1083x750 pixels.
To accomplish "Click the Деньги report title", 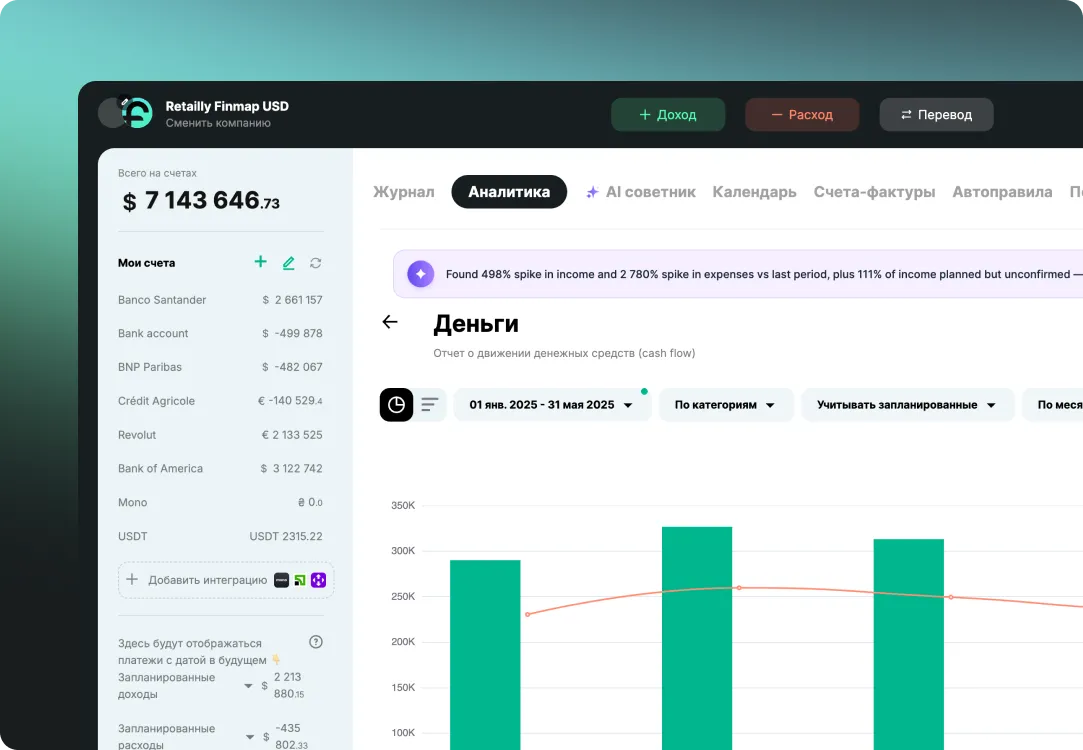I will (476, 324).
